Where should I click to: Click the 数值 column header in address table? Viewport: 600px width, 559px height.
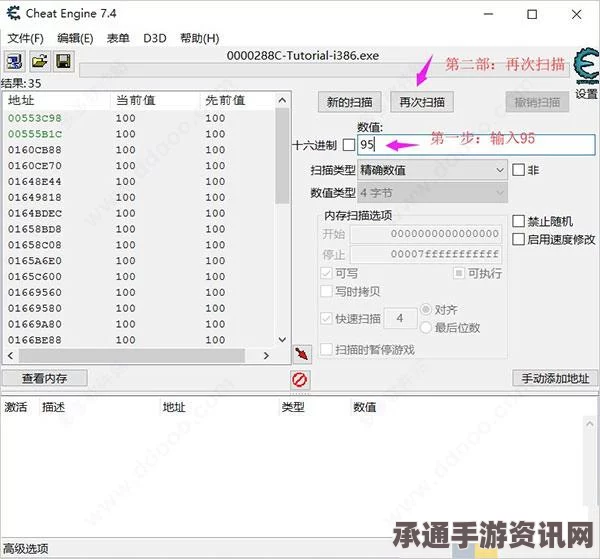tap(364, 407)
